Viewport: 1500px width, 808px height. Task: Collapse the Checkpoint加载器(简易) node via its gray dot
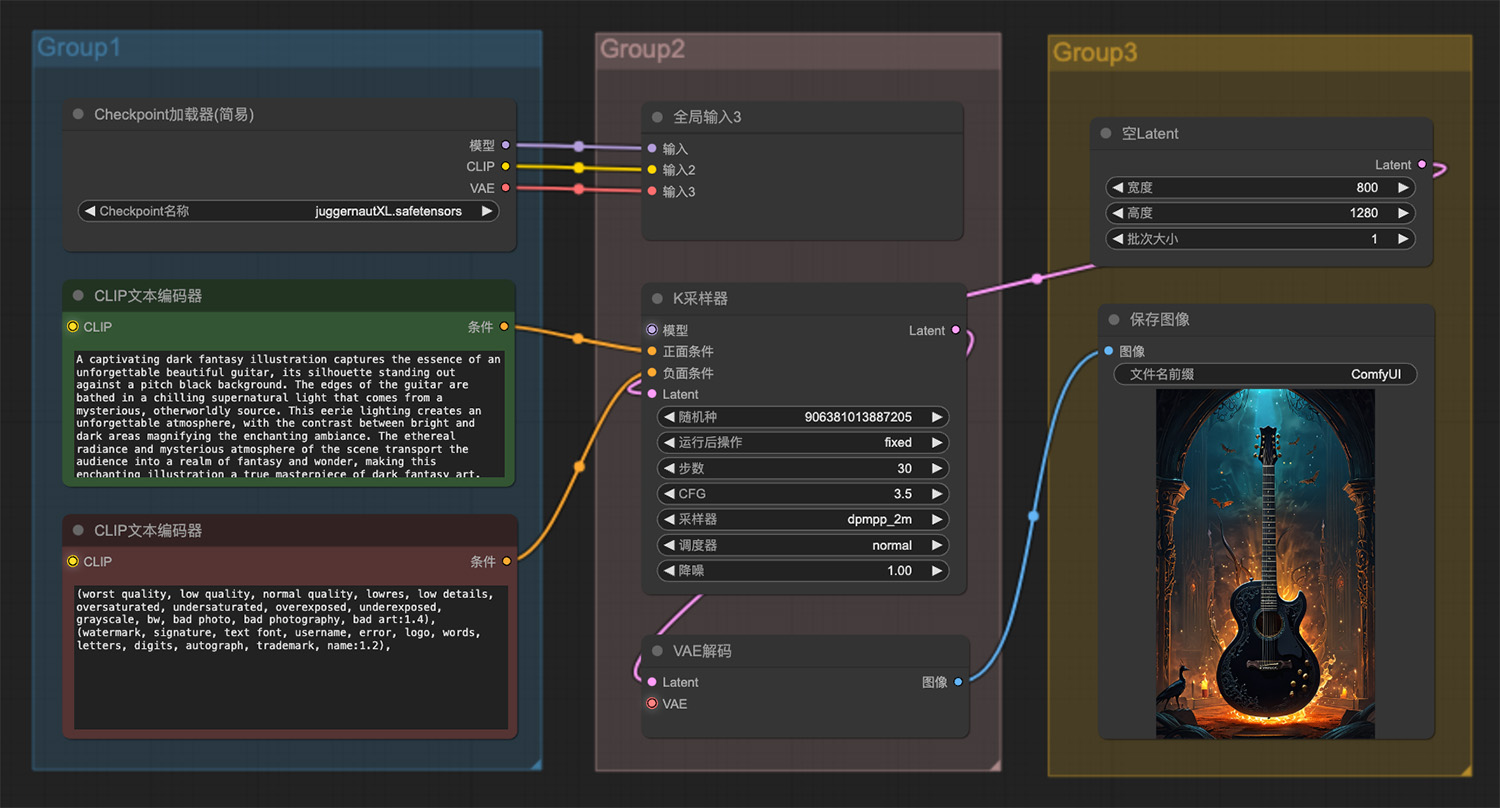tap(78, 114)
